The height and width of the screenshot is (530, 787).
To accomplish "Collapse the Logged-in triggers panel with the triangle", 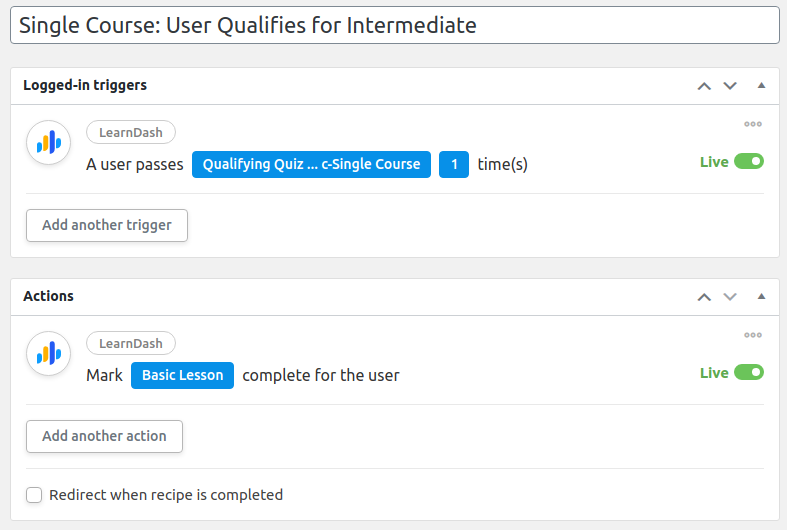I will [761, 86].
